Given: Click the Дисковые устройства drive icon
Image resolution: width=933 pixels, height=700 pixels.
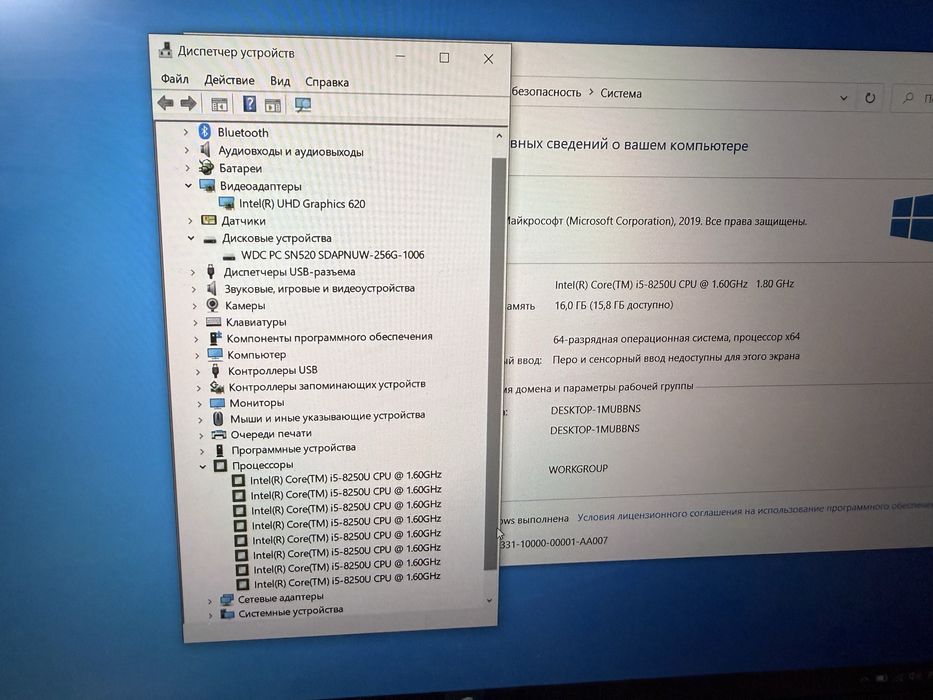Looking at the screenshot, I should 209,239.
